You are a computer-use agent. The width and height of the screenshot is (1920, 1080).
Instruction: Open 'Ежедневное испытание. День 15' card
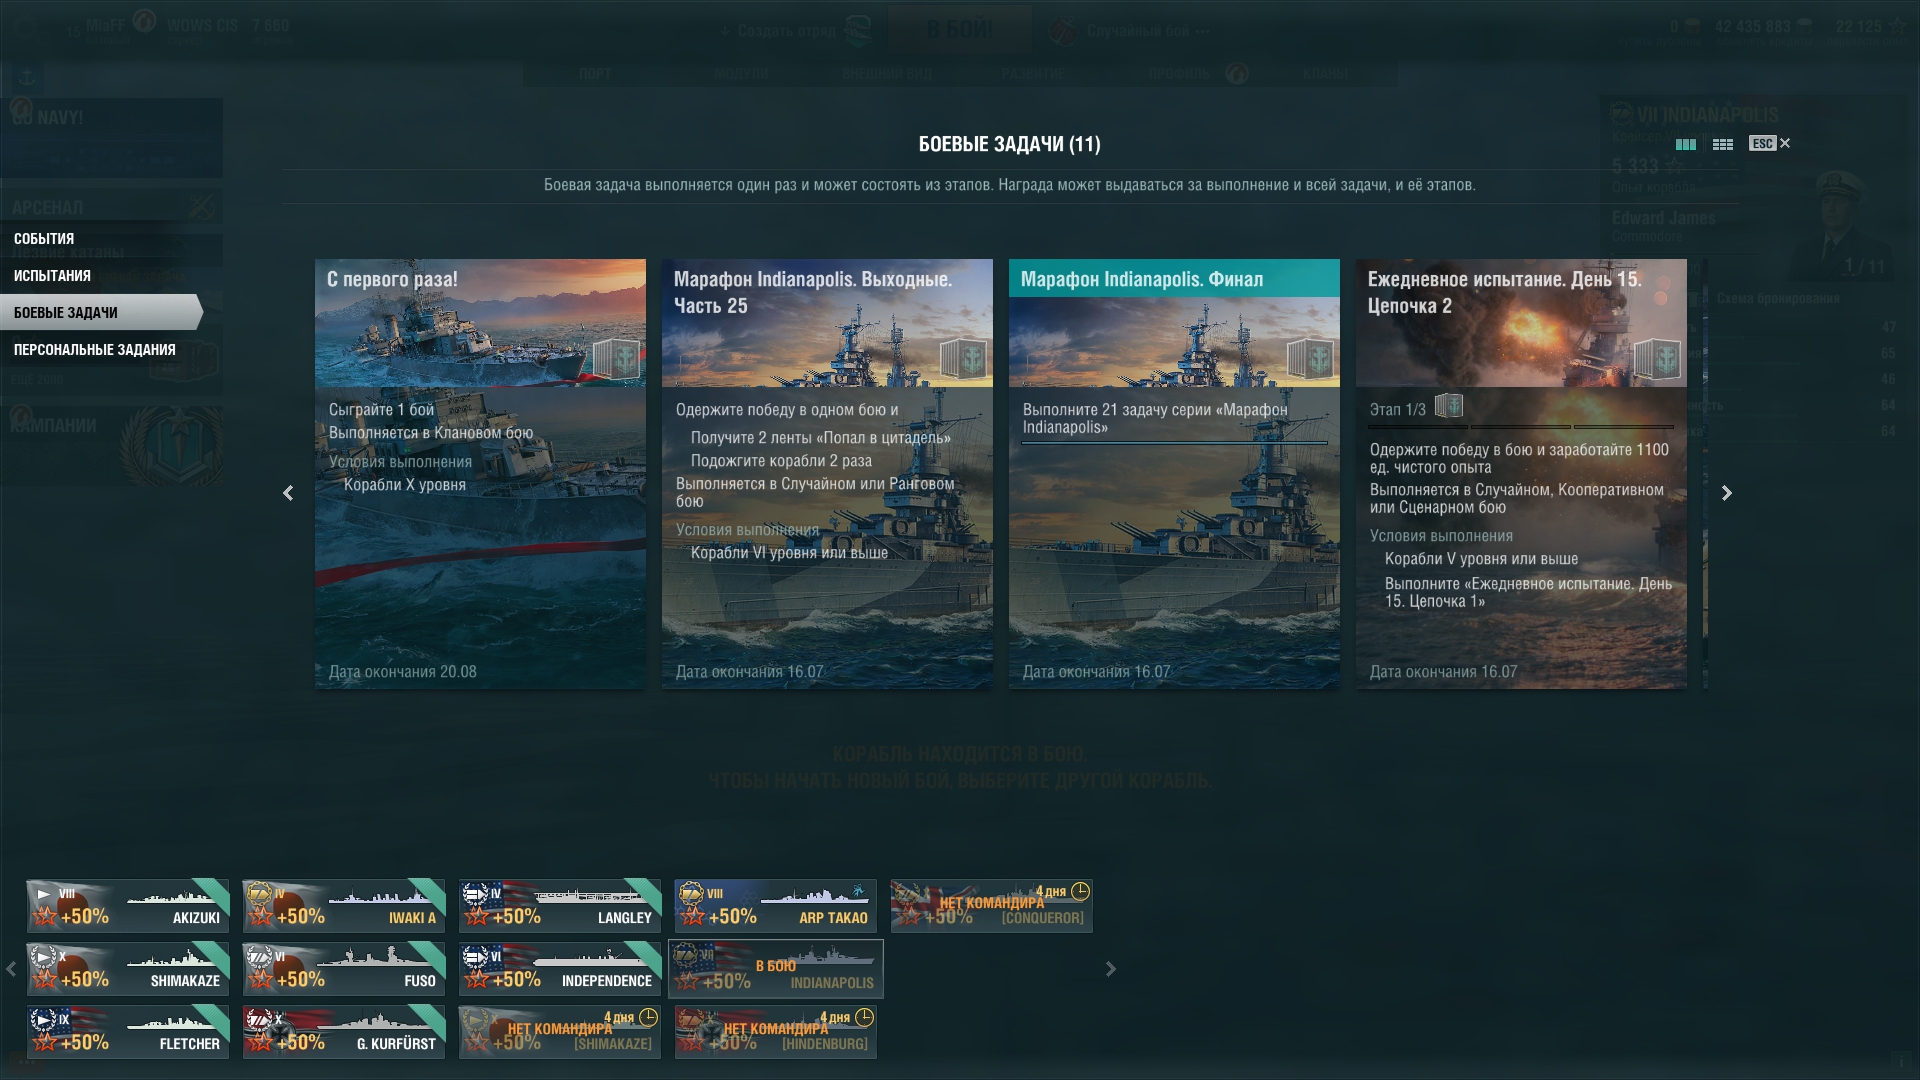[1521, 473]
